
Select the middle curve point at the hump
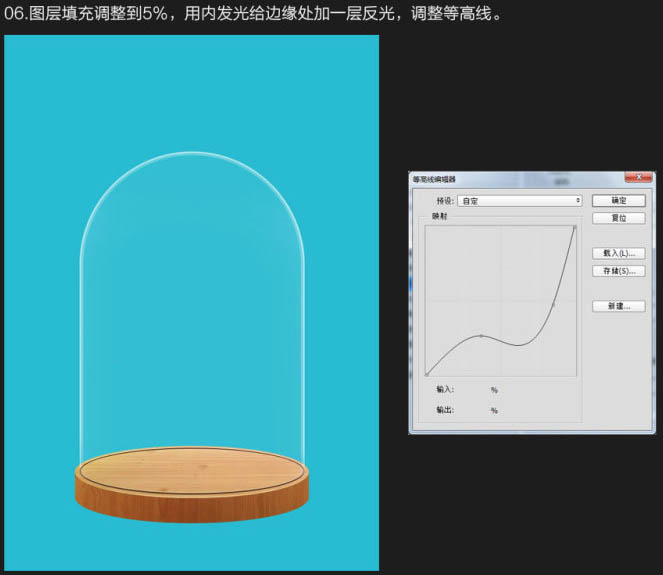tap(481, 336)
